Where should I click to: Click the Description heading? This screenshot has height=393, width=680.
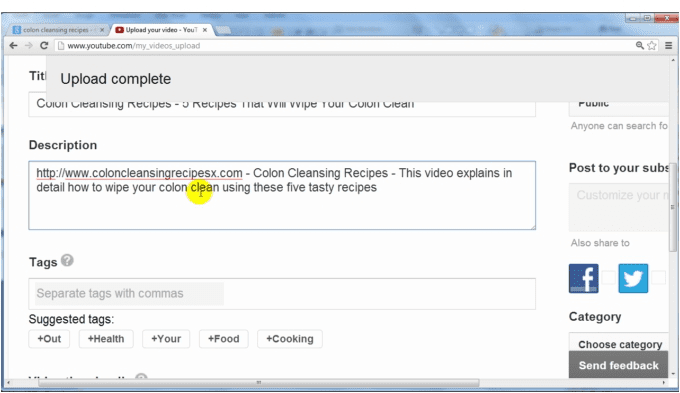click(63, 145)
